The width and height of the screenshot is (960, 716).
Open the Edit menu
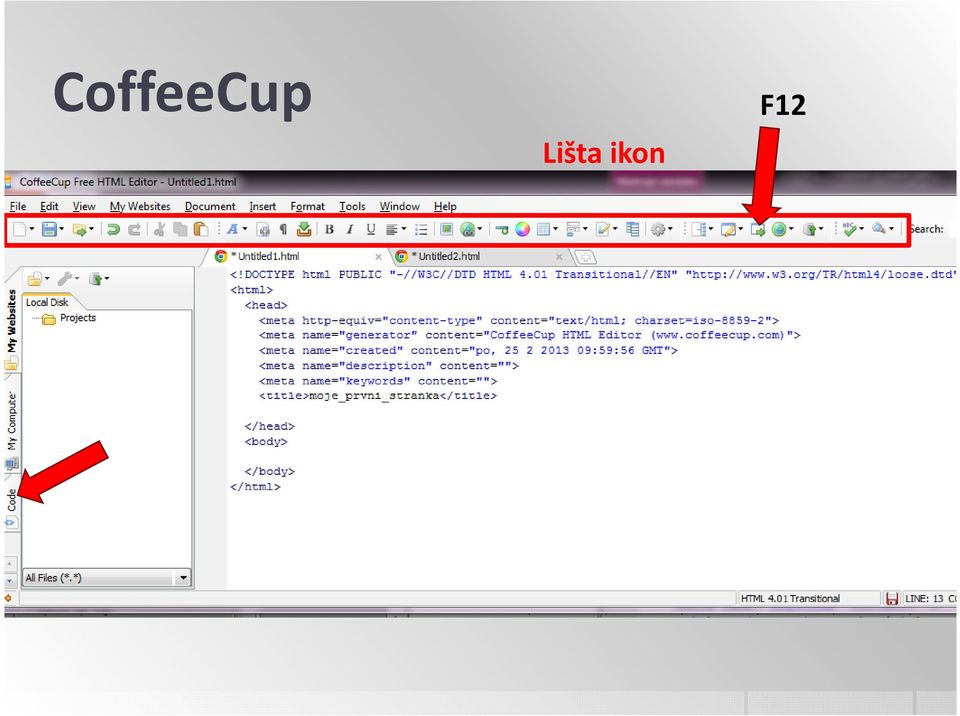pyautogui.click(x=49, y=206)
